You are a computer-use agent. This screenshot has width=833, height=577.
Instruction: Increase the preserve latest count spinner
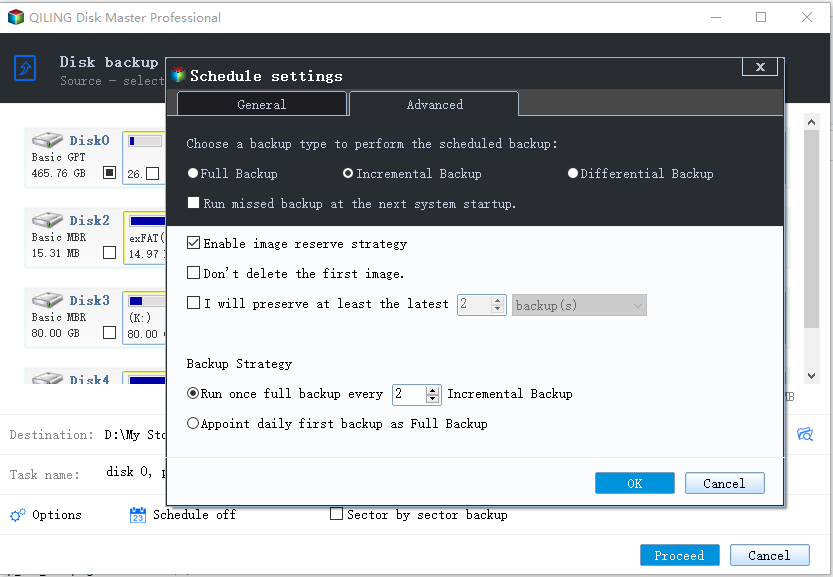[x=498, y=300]
